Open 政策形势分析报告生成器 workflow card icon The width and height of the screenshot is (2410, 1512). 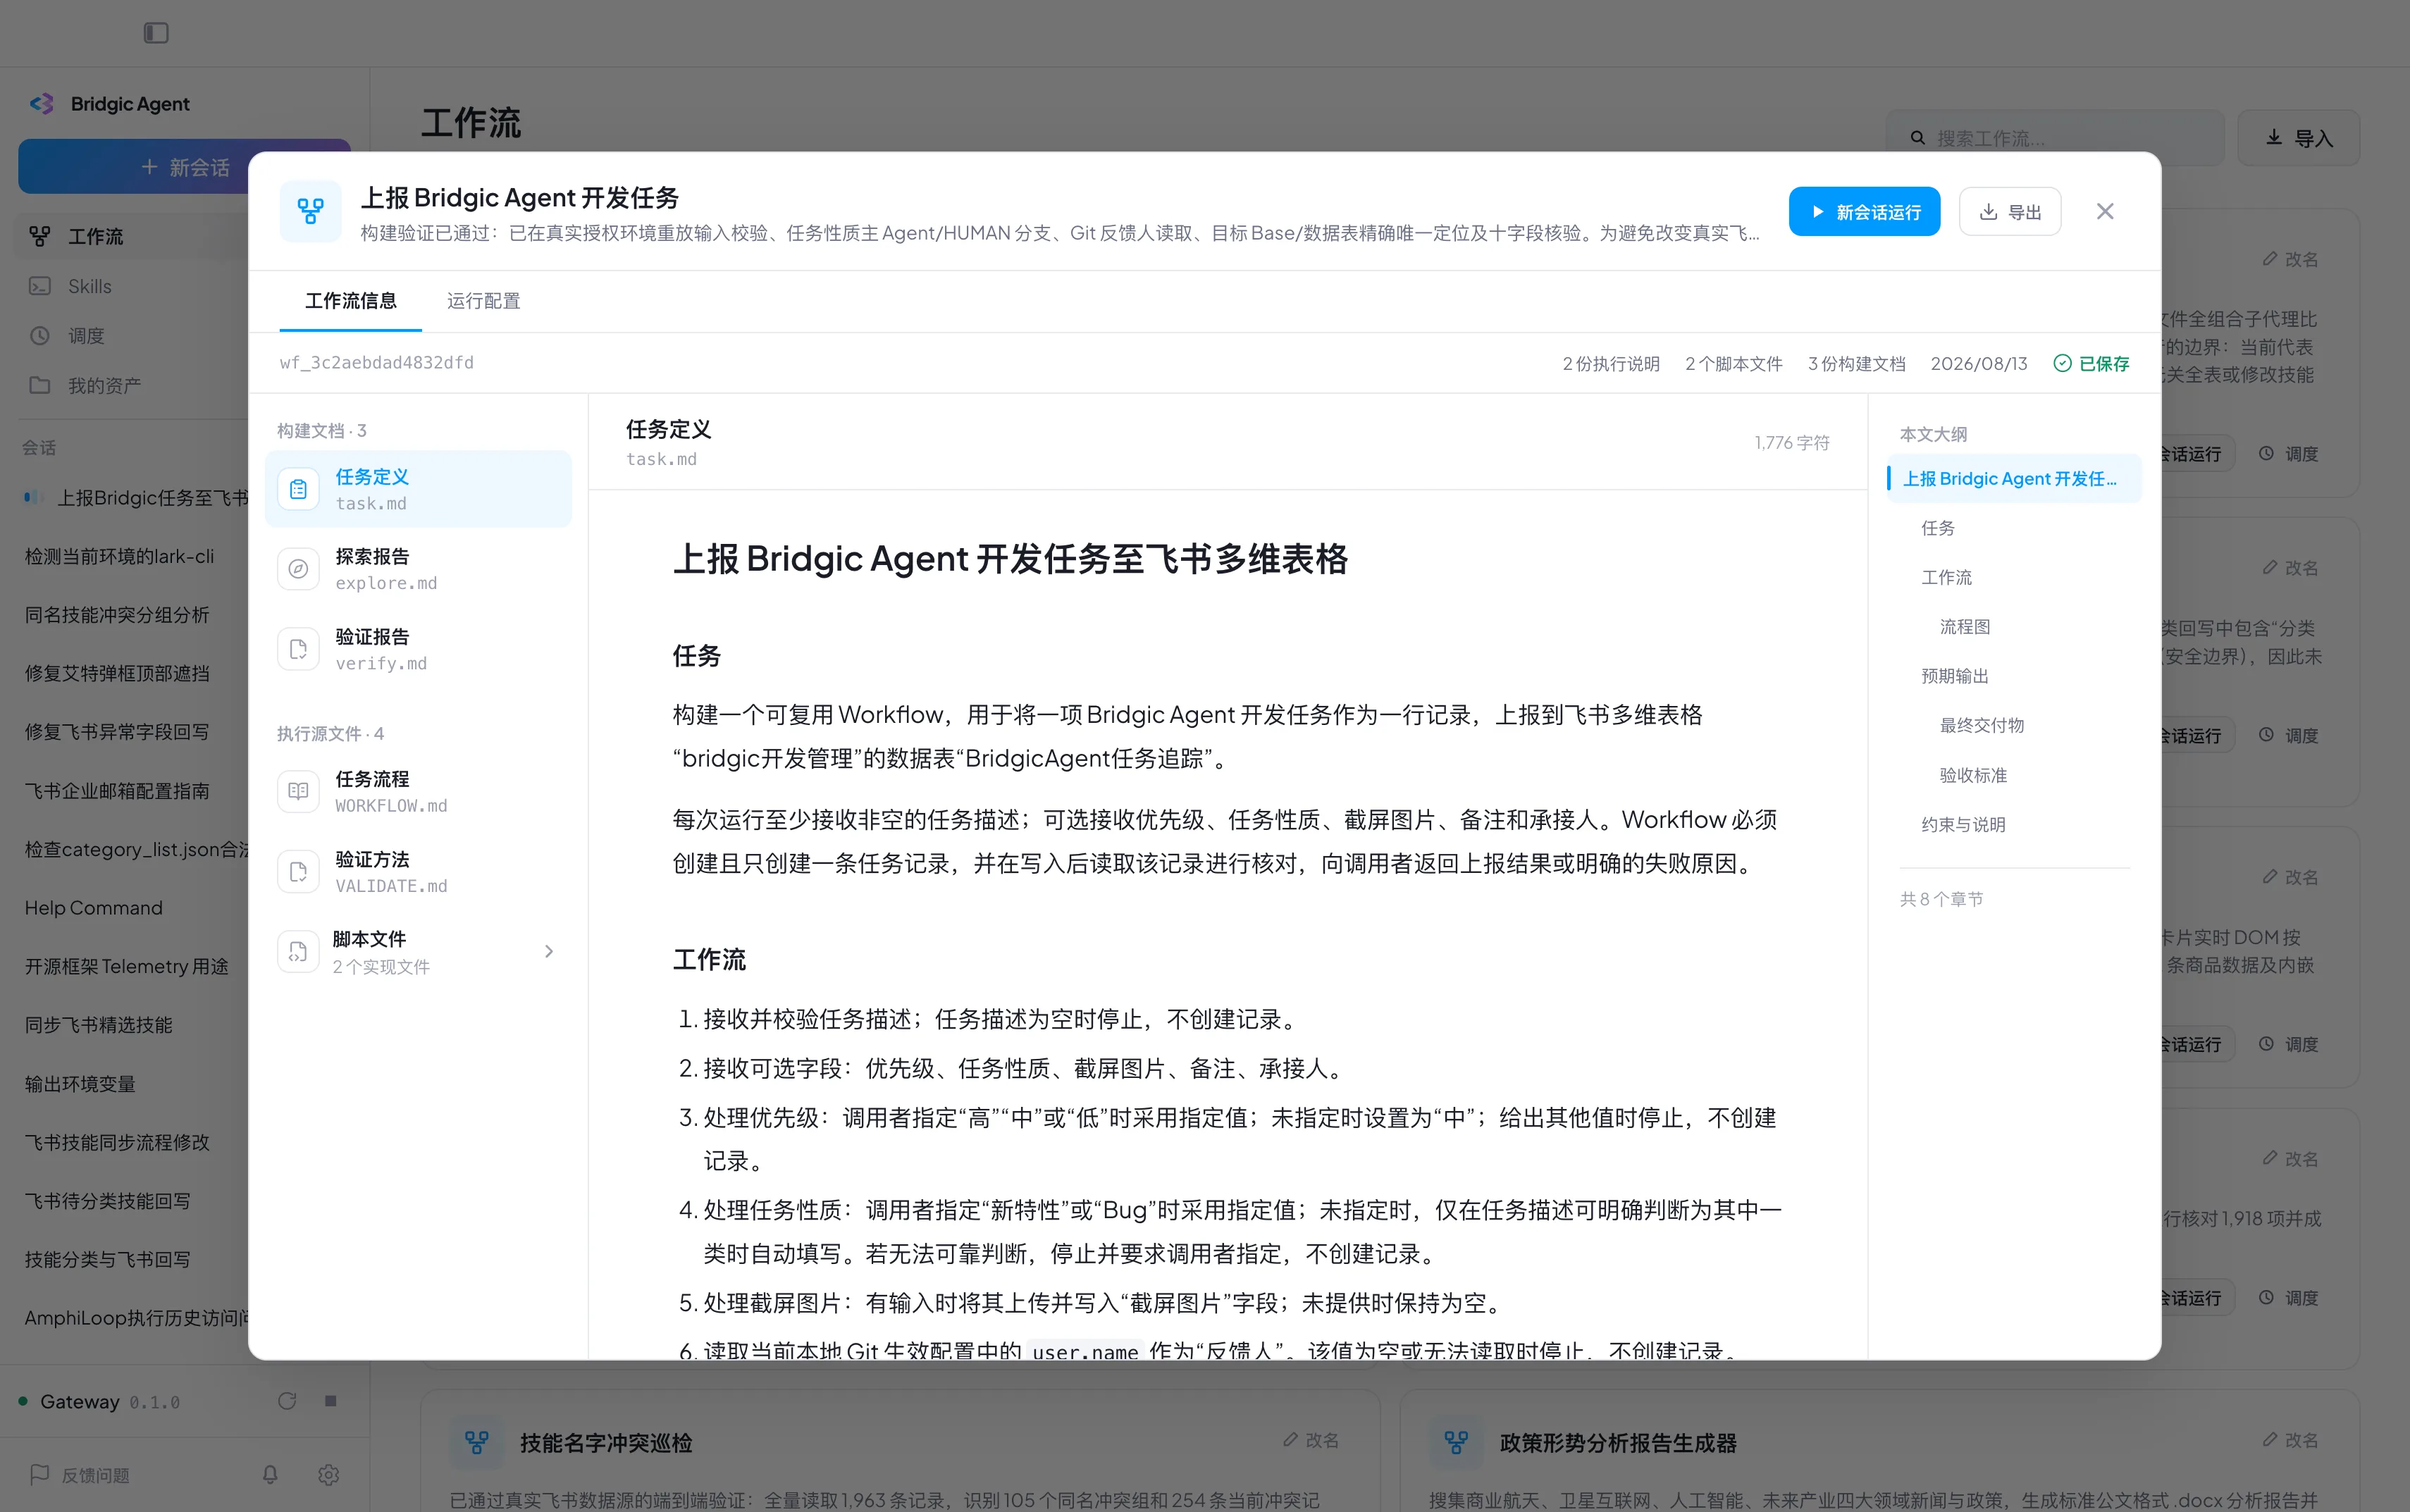pos(1456,1442)
